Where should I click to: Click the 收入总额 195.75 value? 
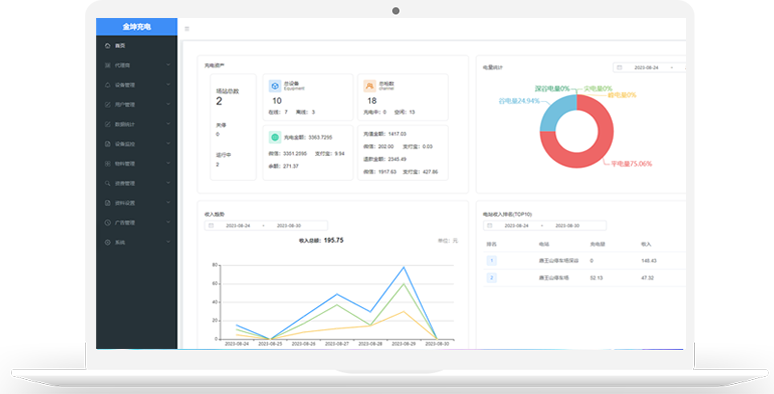click(x=333, y=240)
